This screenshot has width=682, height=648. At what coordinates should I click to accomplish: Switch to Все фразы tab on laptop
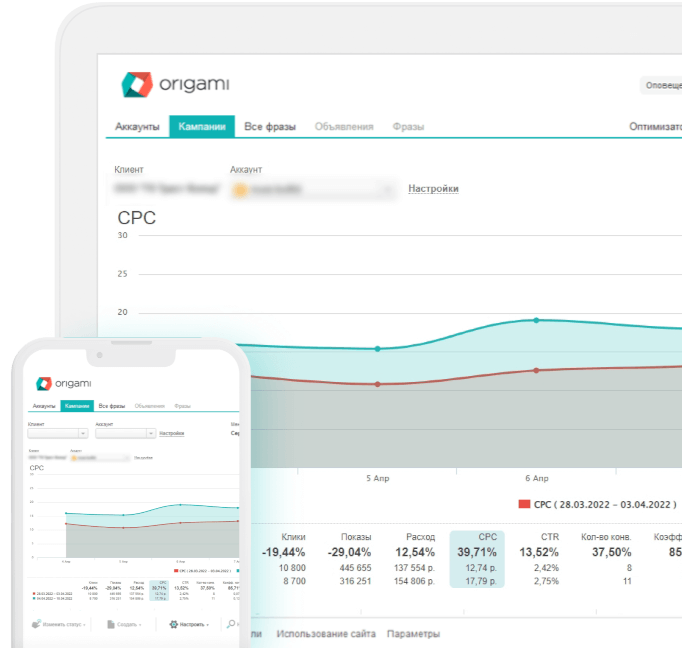click(x=270, y=127)
